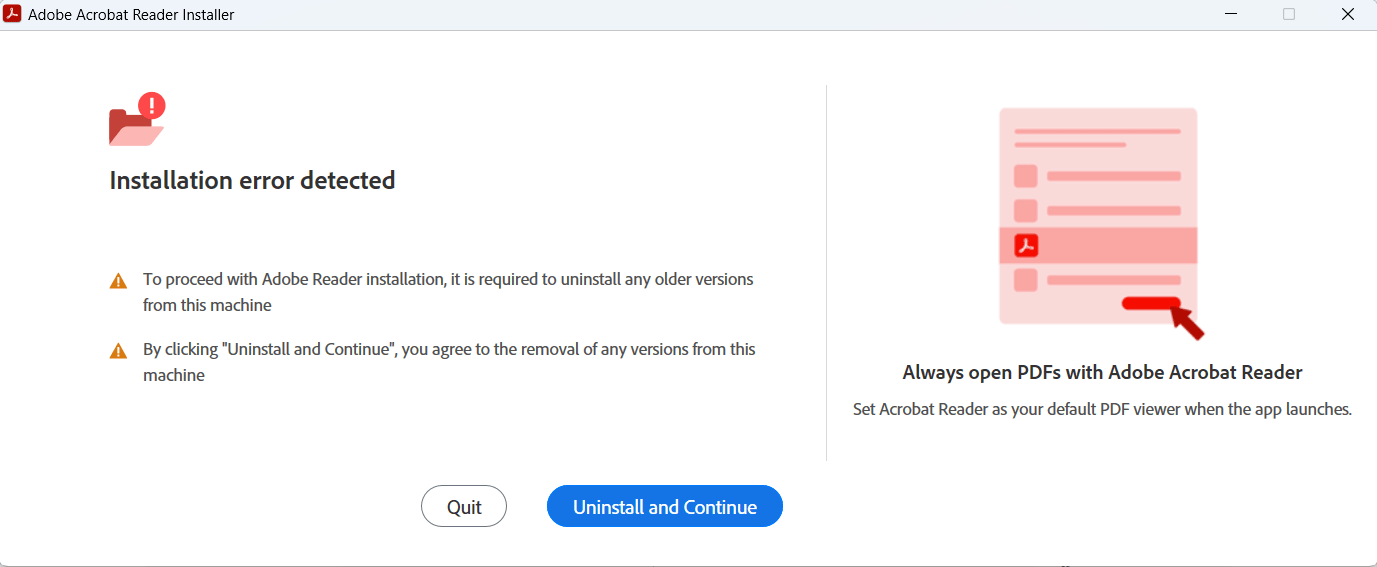Click the first orange warning triangle icon
The width and height of the screenshot is (1377, 567).
pos(119,281)
